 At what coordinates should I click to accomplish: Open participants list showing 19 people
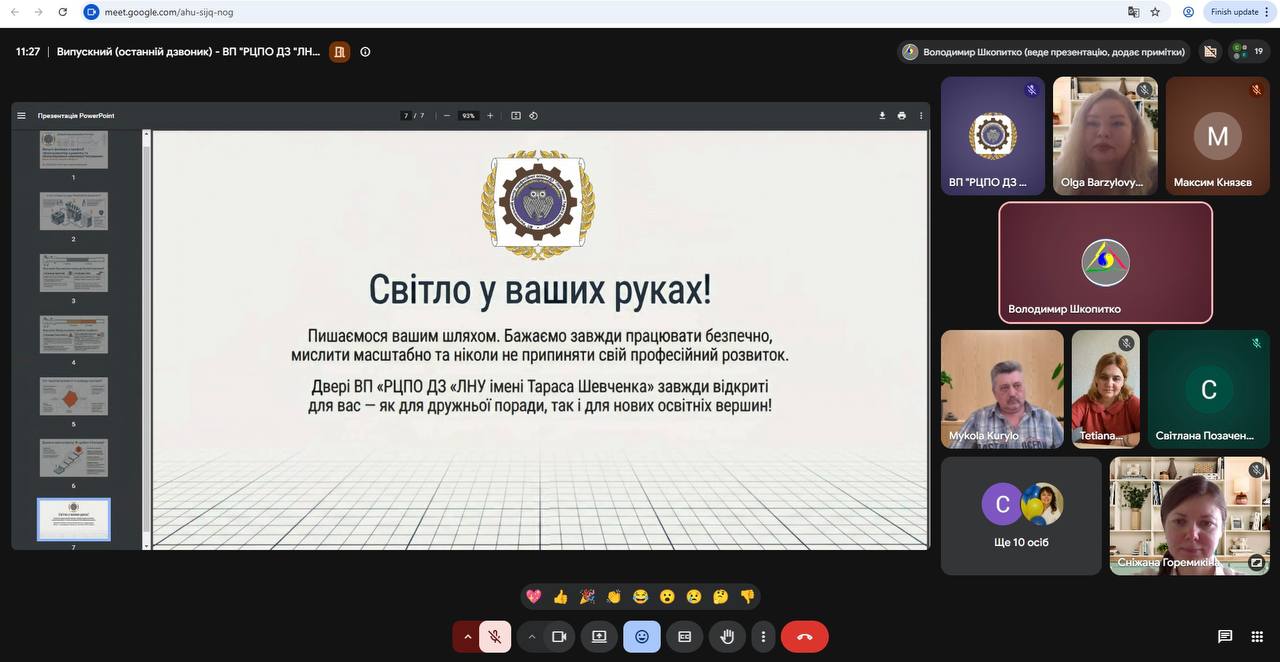tap(1250, 51)
